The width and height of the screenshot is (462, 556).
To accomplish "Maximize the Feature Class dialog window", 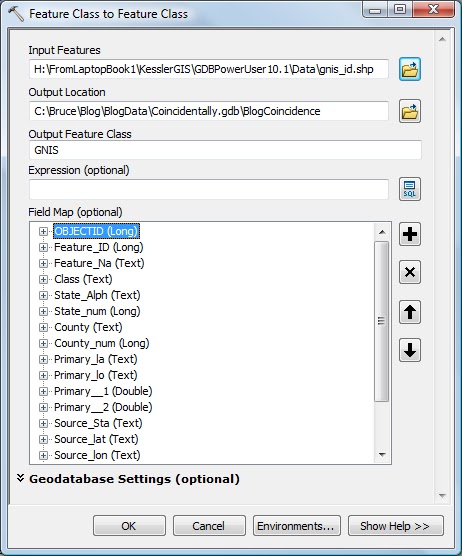I will coord(400,10).
